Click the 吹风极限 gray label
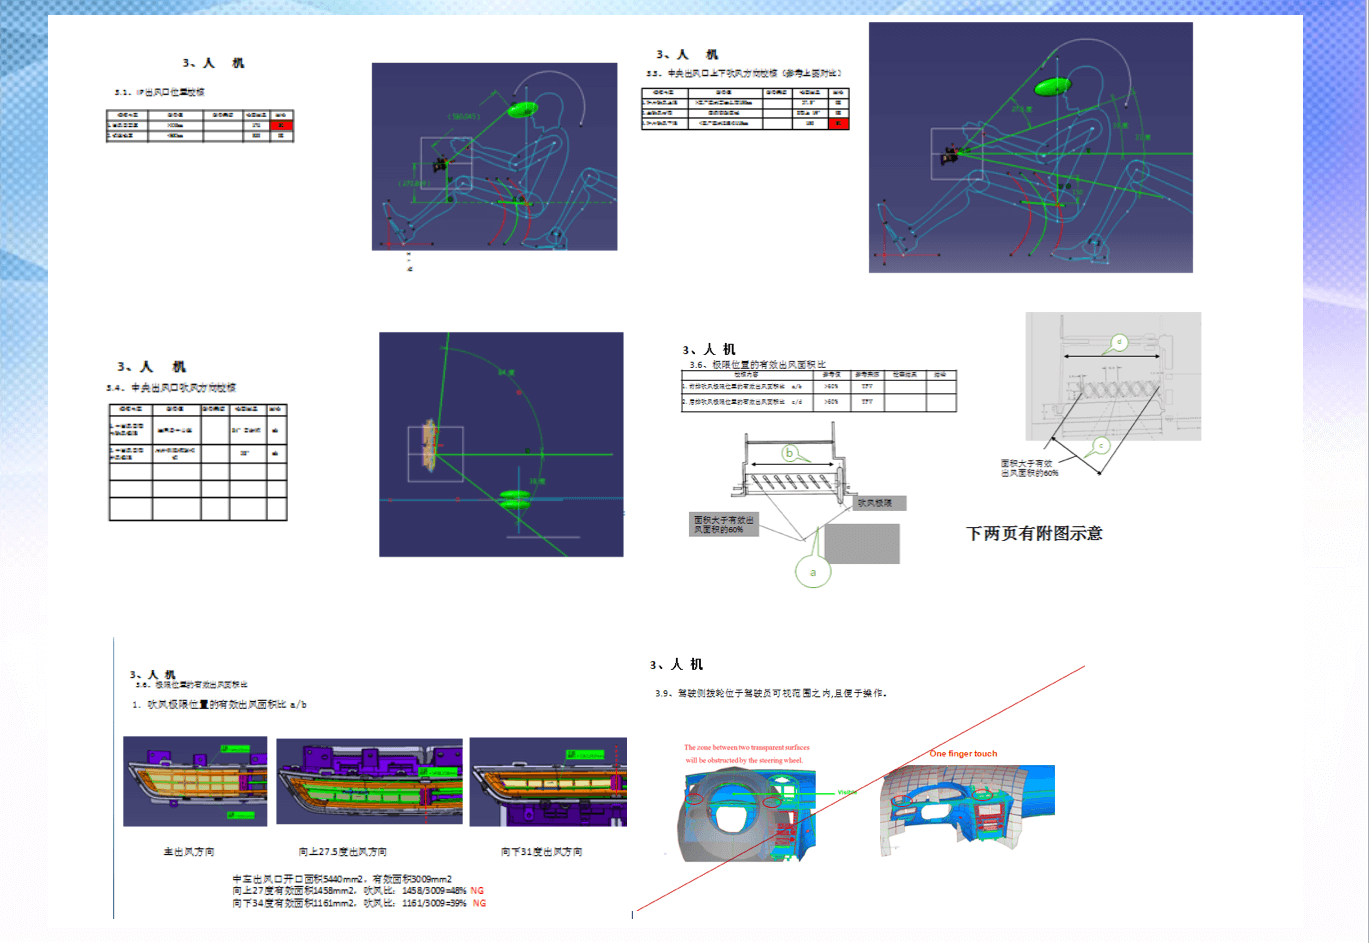 880,503
